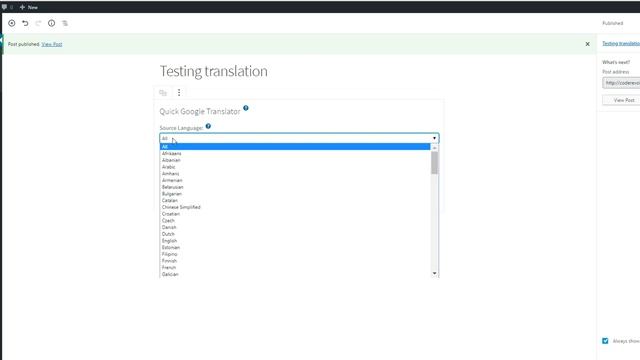Select Bulgarian in the dropdown list

pos(295,194)
